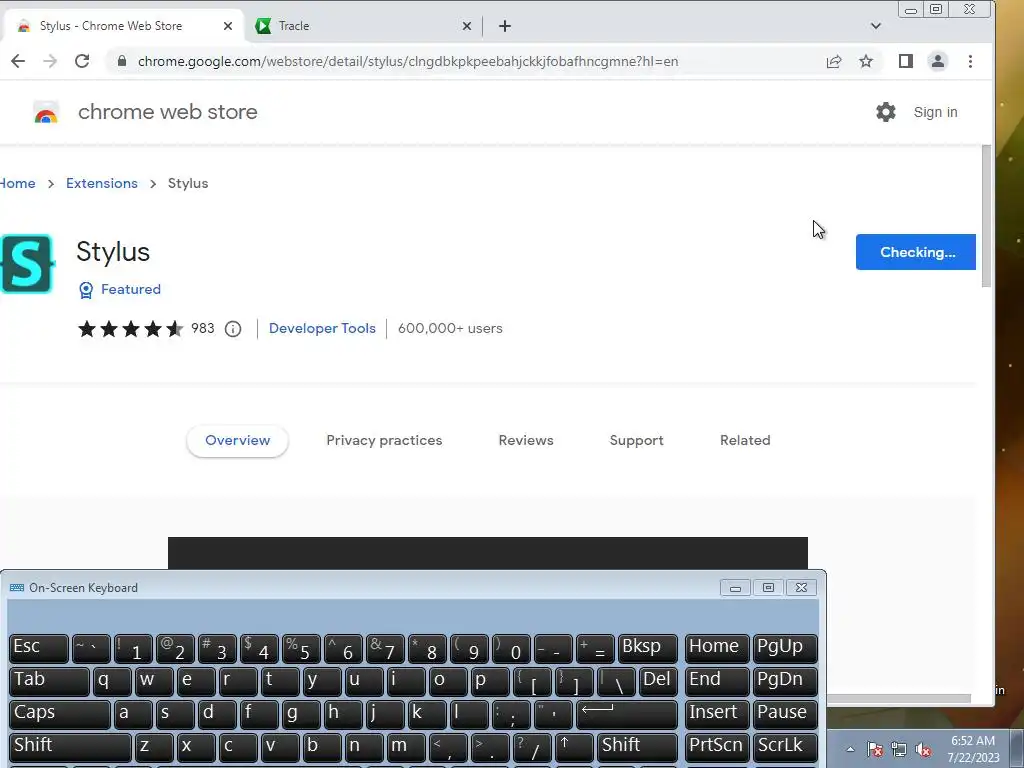Click the chrome web store logo
This screenshot has height=768, width=1024.
coord(46,112)
